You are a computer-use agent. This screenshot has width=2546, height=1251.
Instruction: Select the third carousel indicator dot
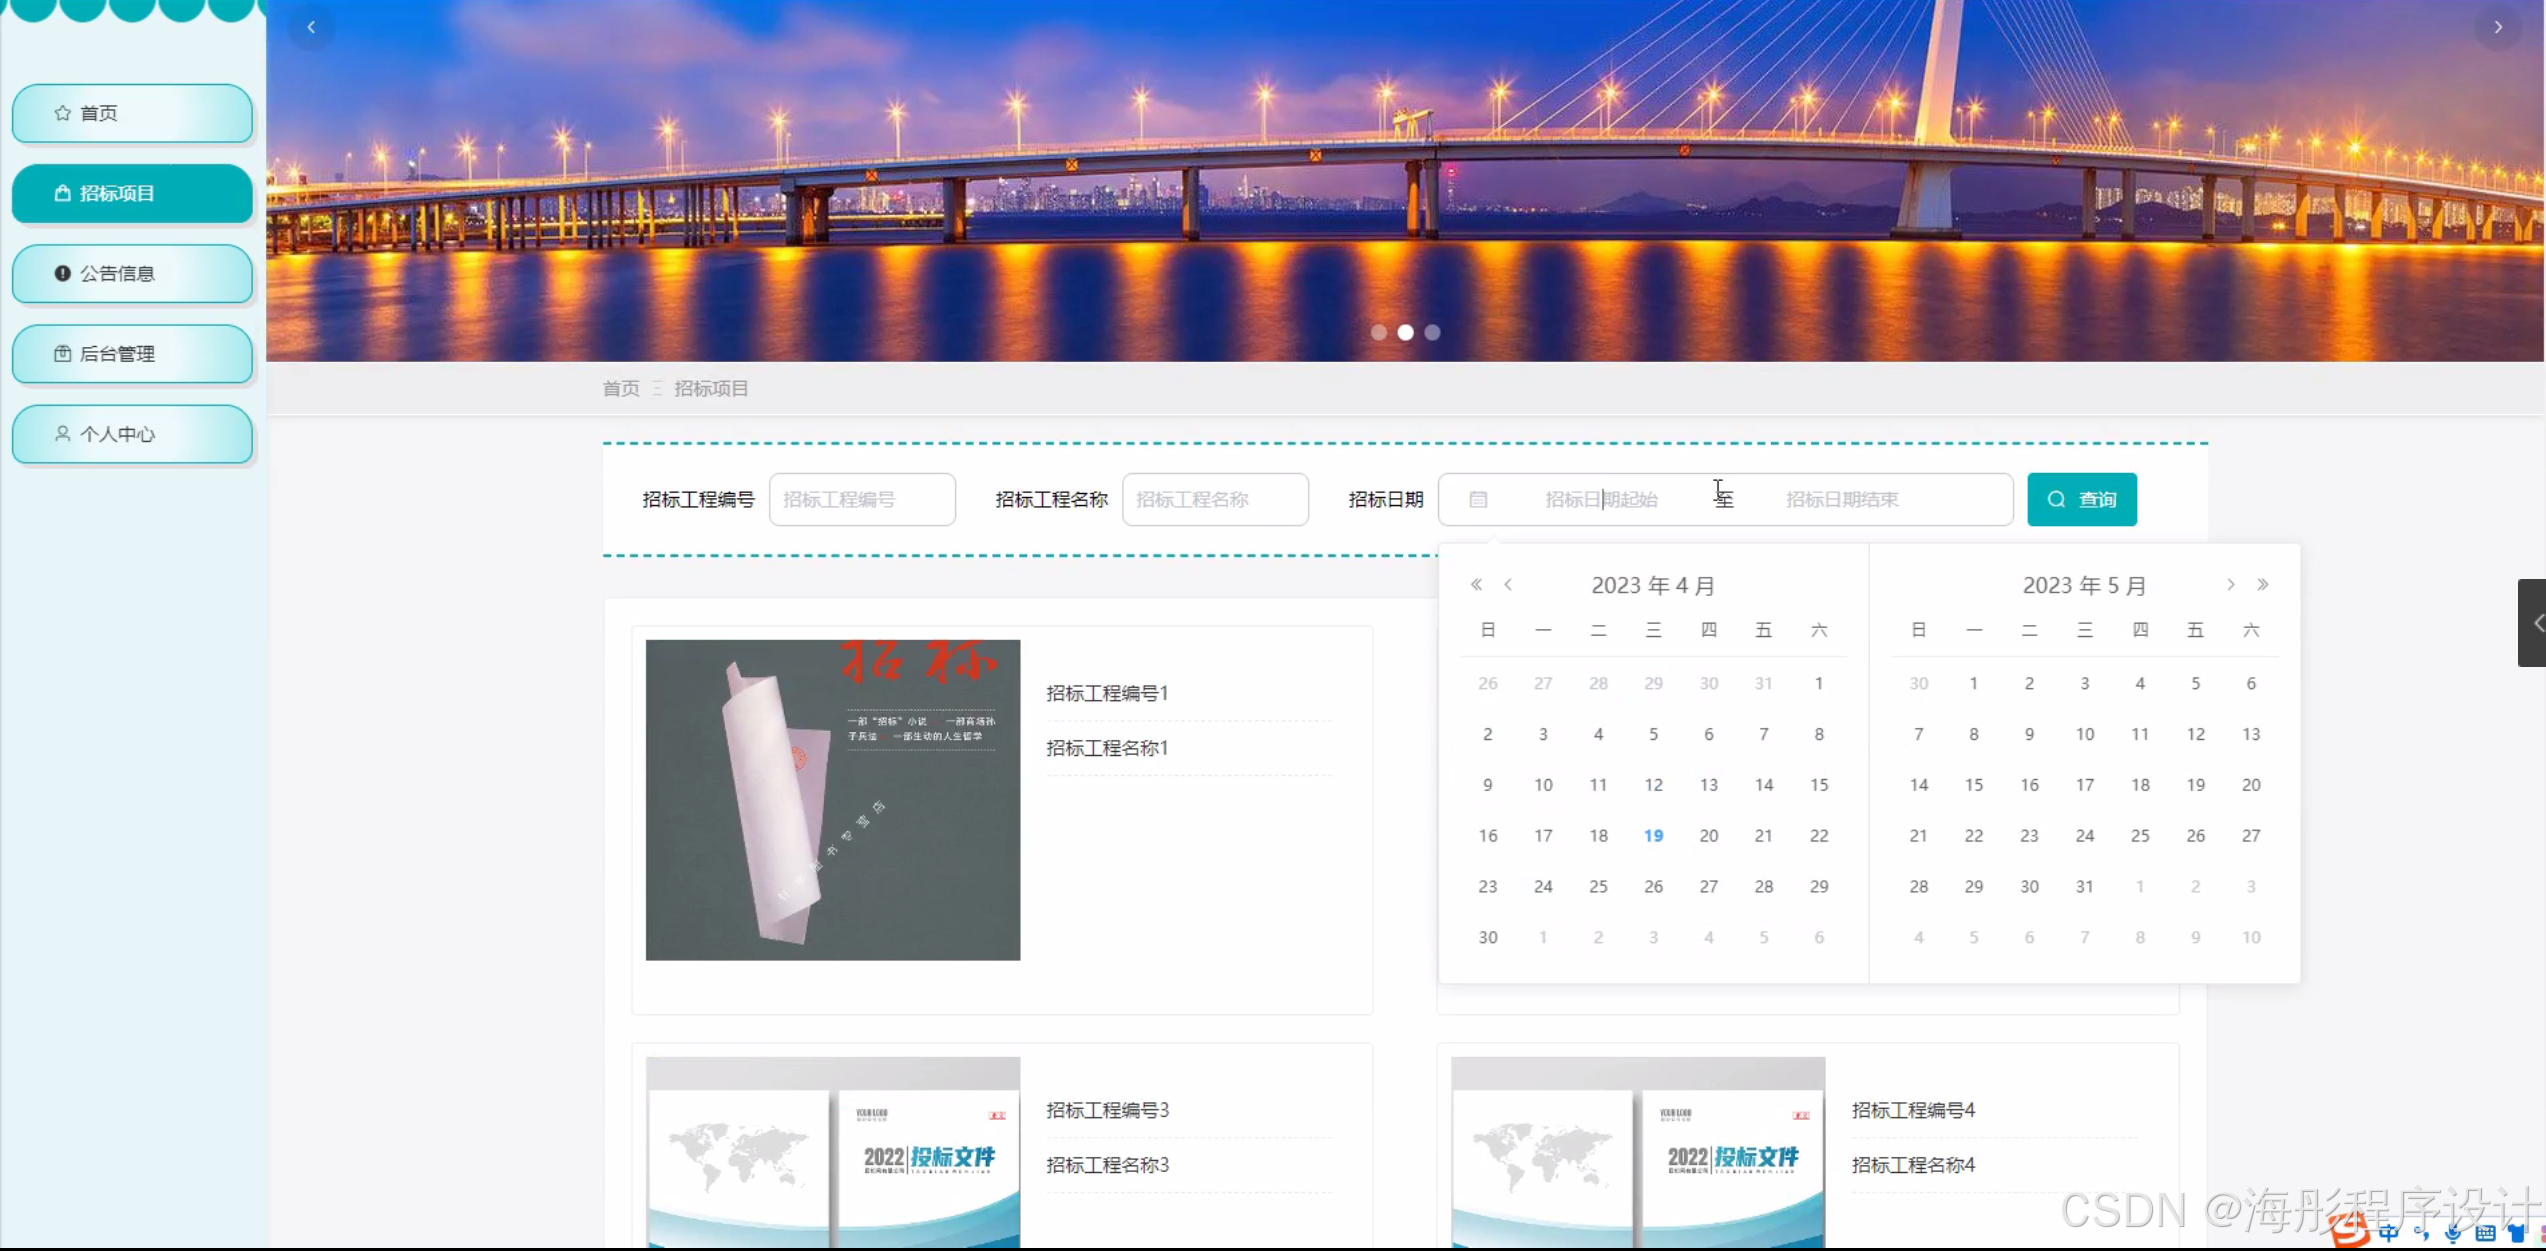1432,333
